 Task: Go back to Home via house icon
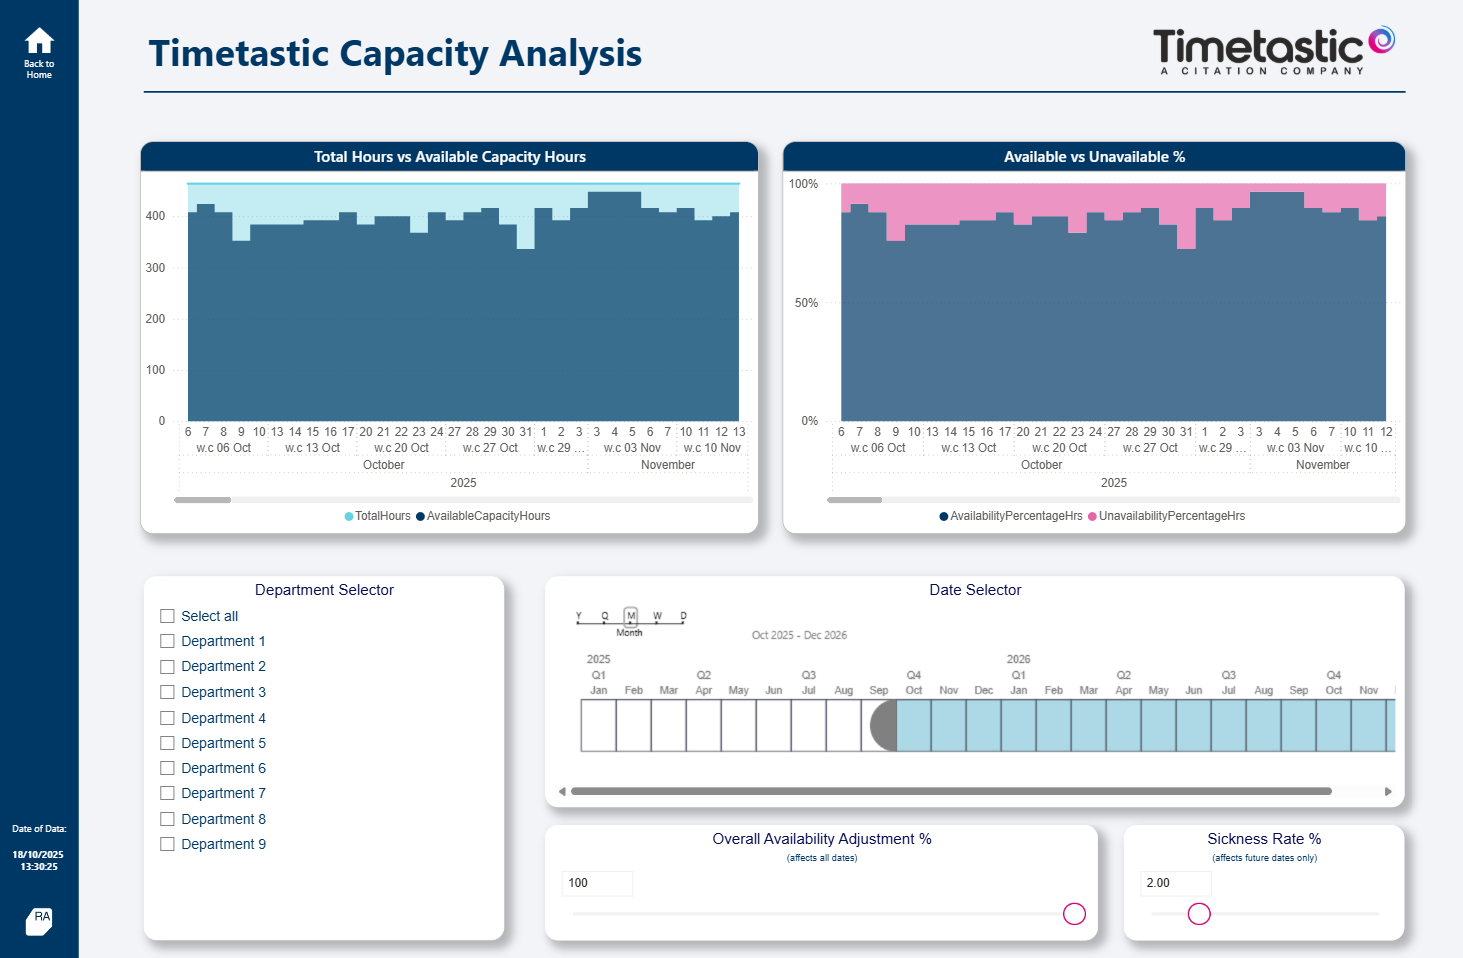click(39, 41)
